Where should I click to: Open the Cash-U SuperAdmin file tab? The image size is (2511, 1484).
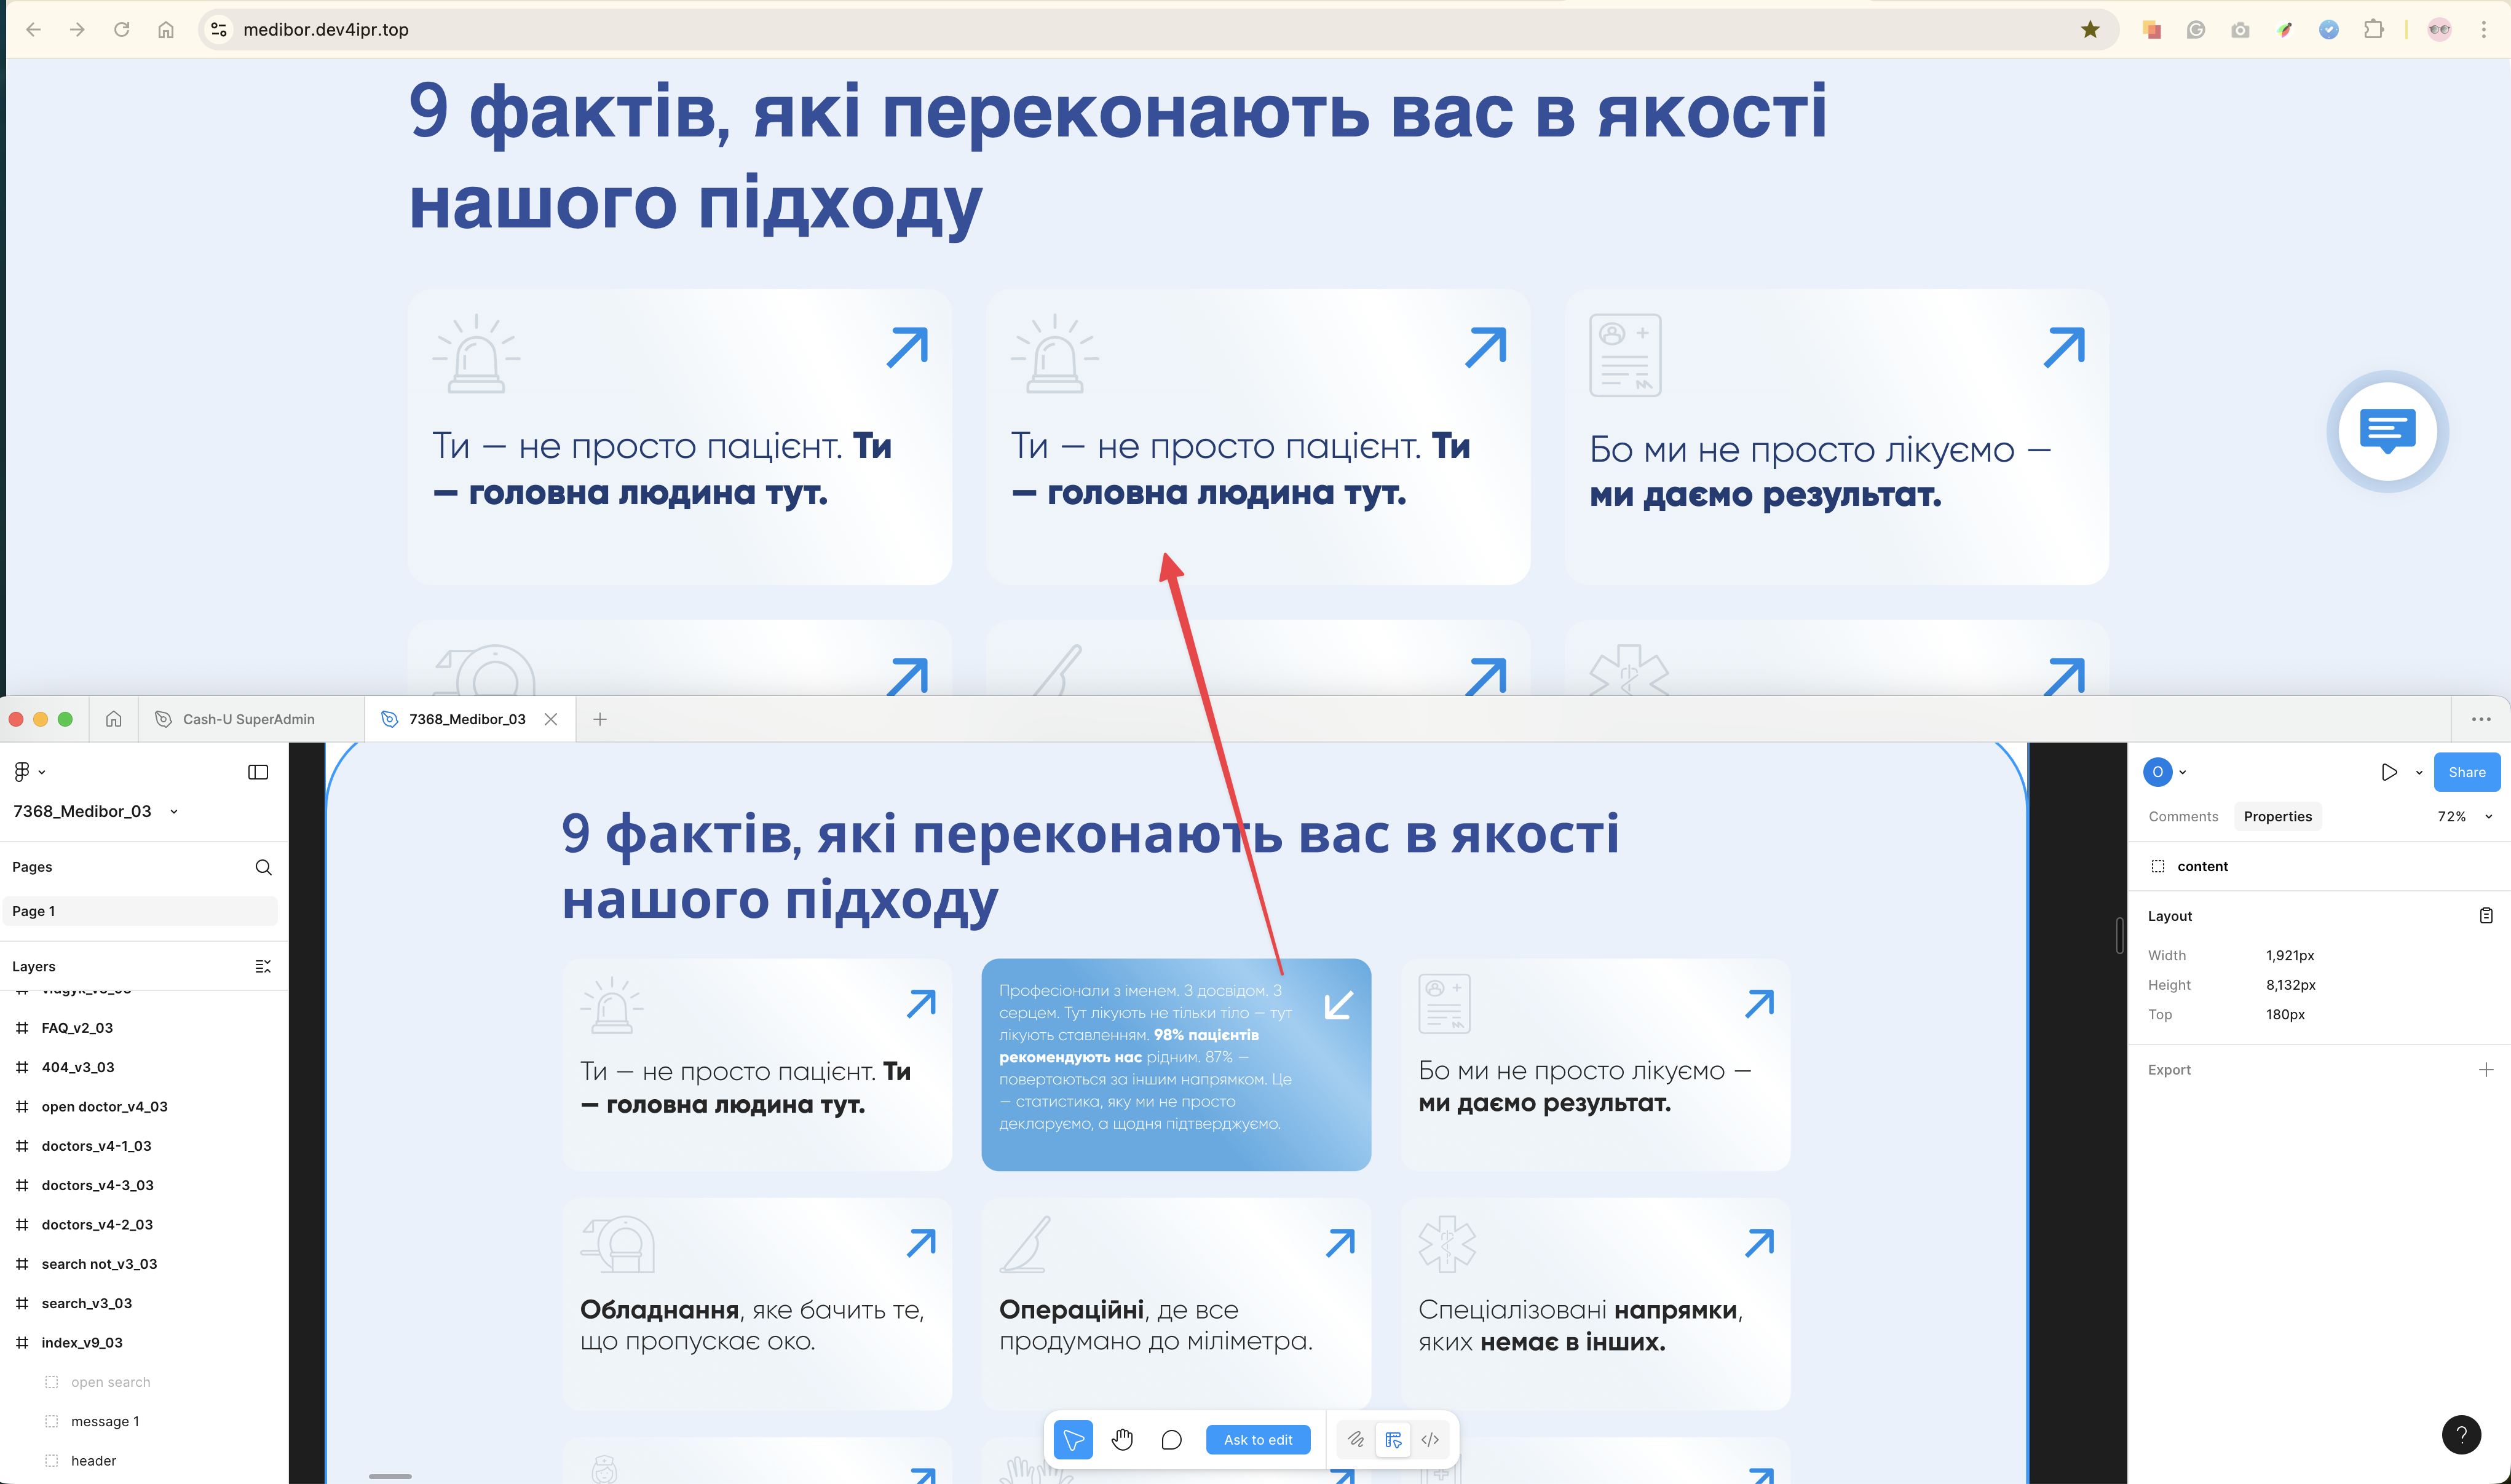pos(248,719)
